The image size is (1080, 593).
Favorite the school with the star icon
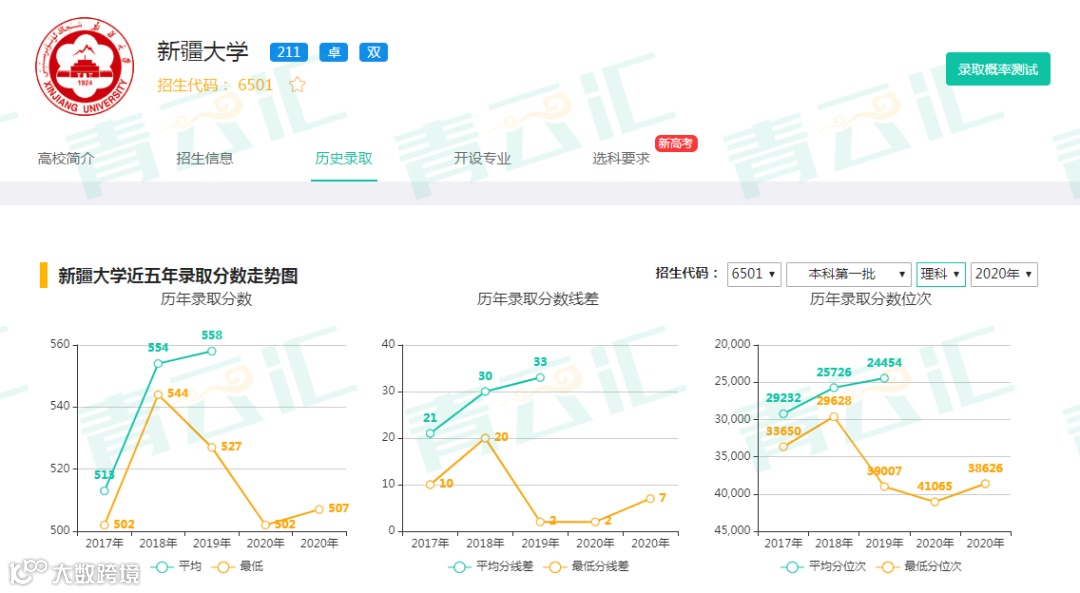297,85
